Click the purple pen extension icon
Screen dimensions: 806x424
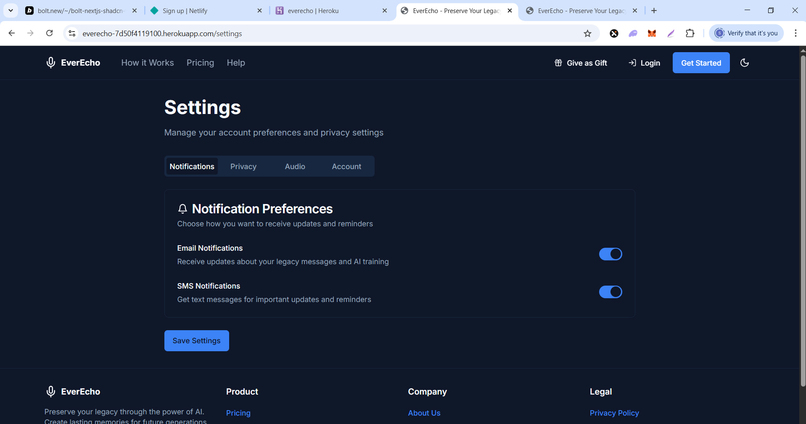click(671, 33)
